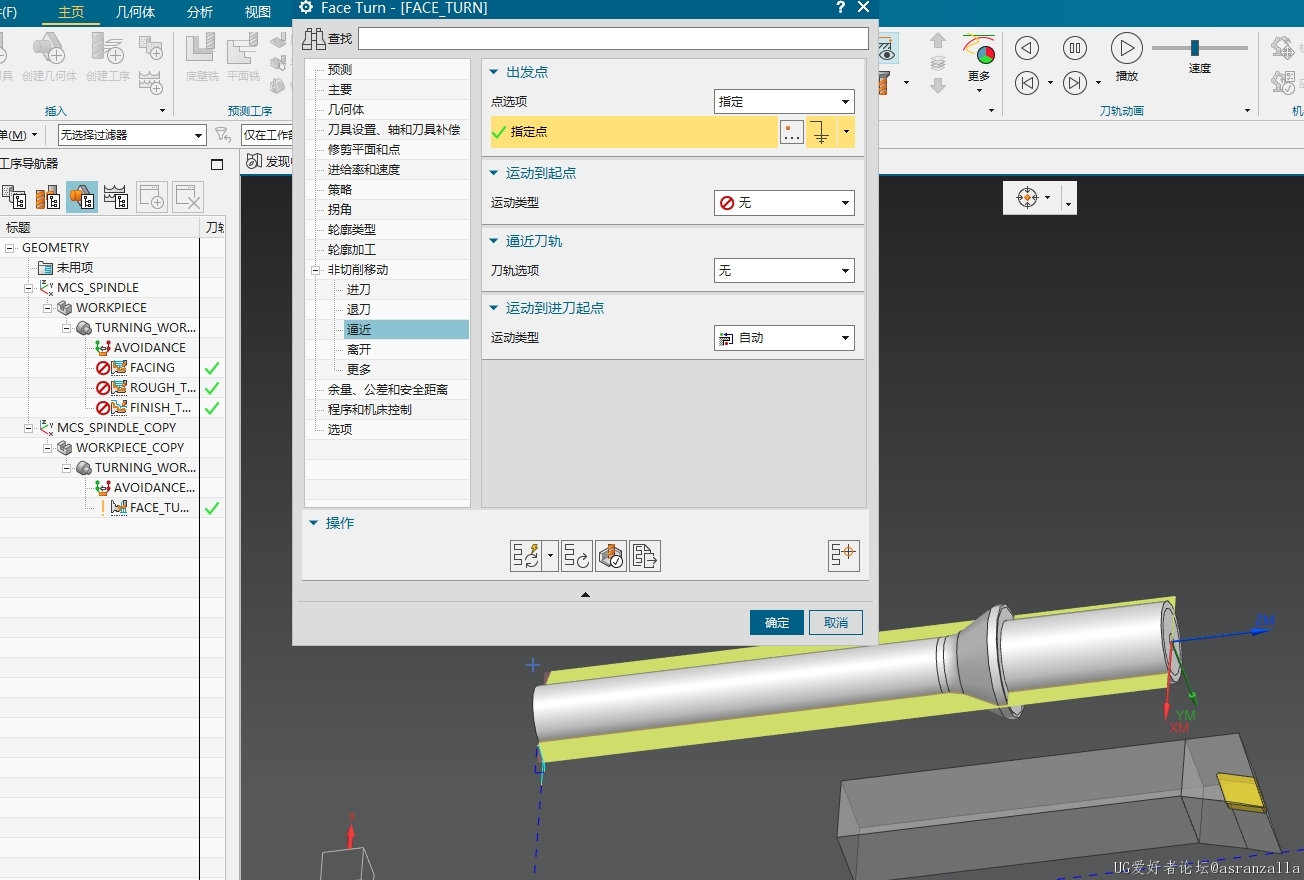
Task: Select the FACE_TU... operation in navigator
Action: [x=160, y=508]
